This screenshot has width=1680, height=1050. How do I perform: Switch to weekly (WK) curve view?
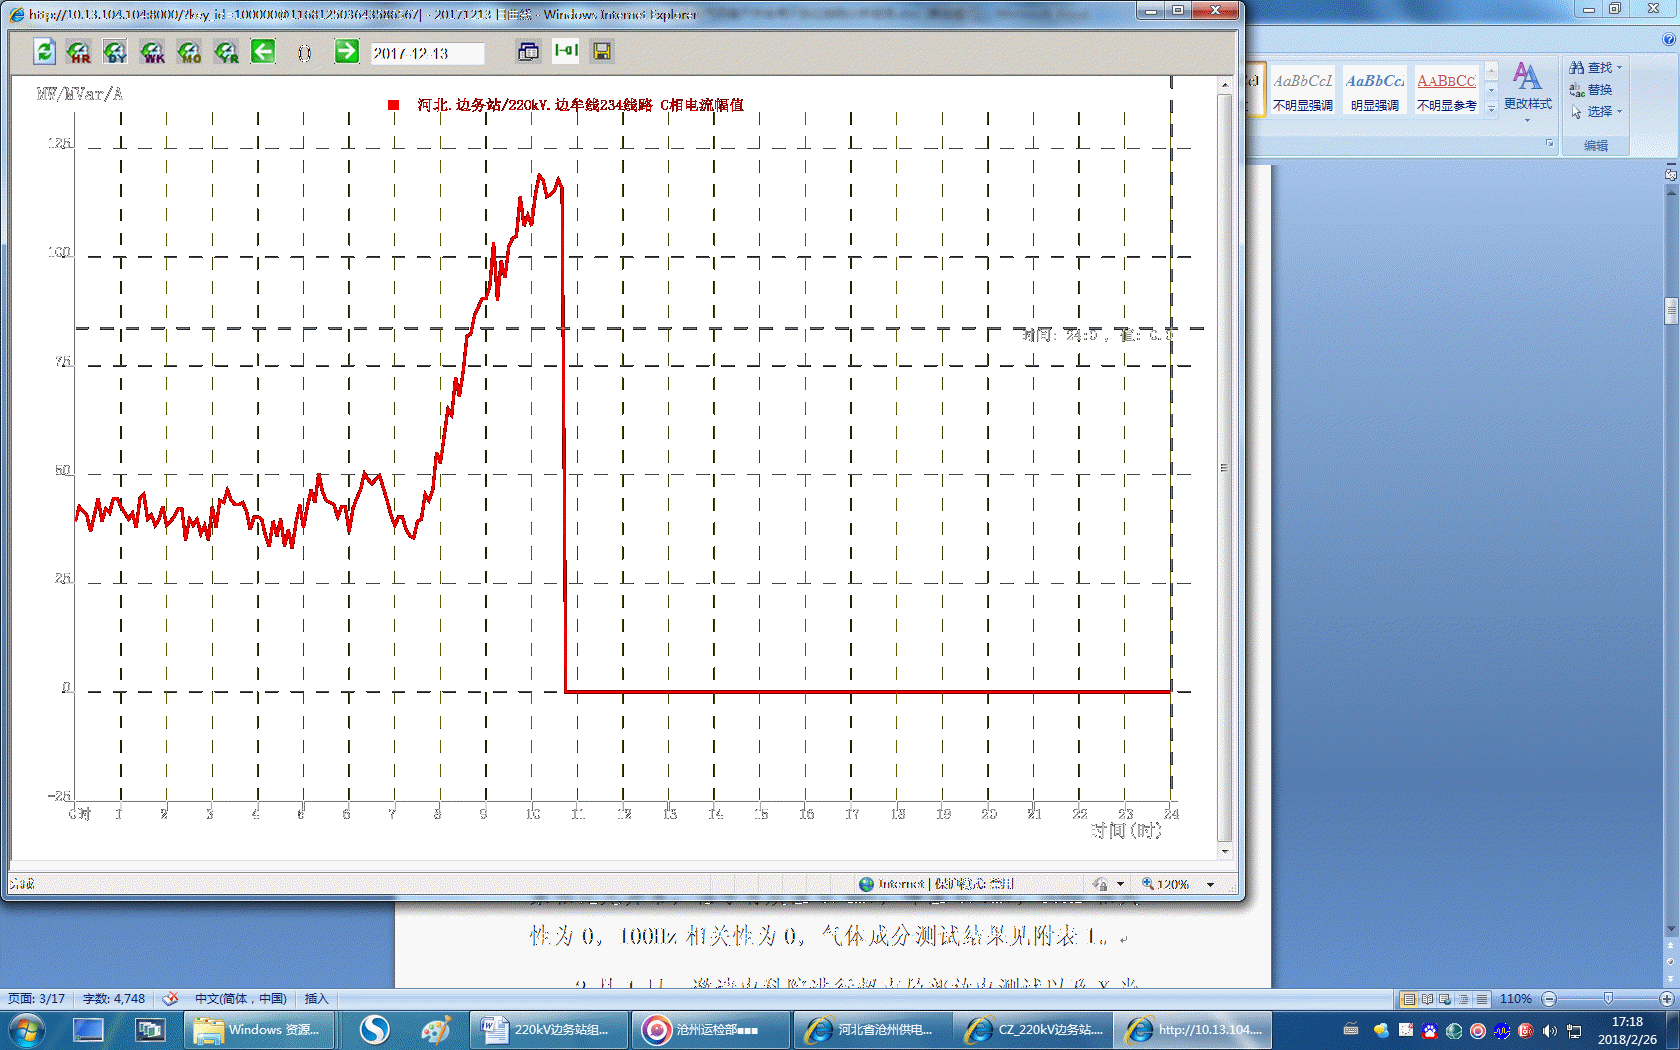[x=152, y=51]
